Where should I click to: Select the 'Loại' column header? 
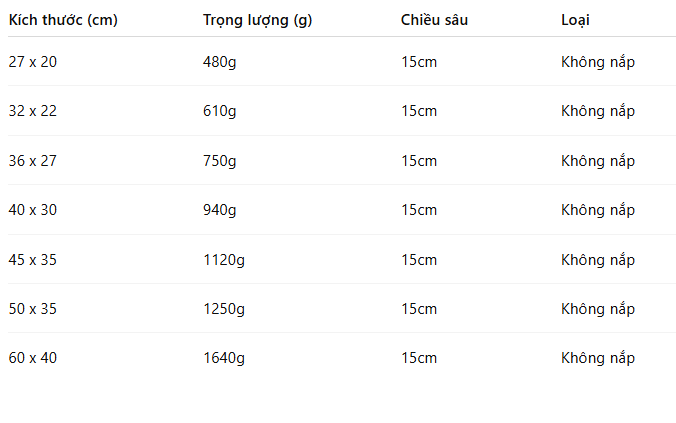pyautogui.click(x=576, y=20)
